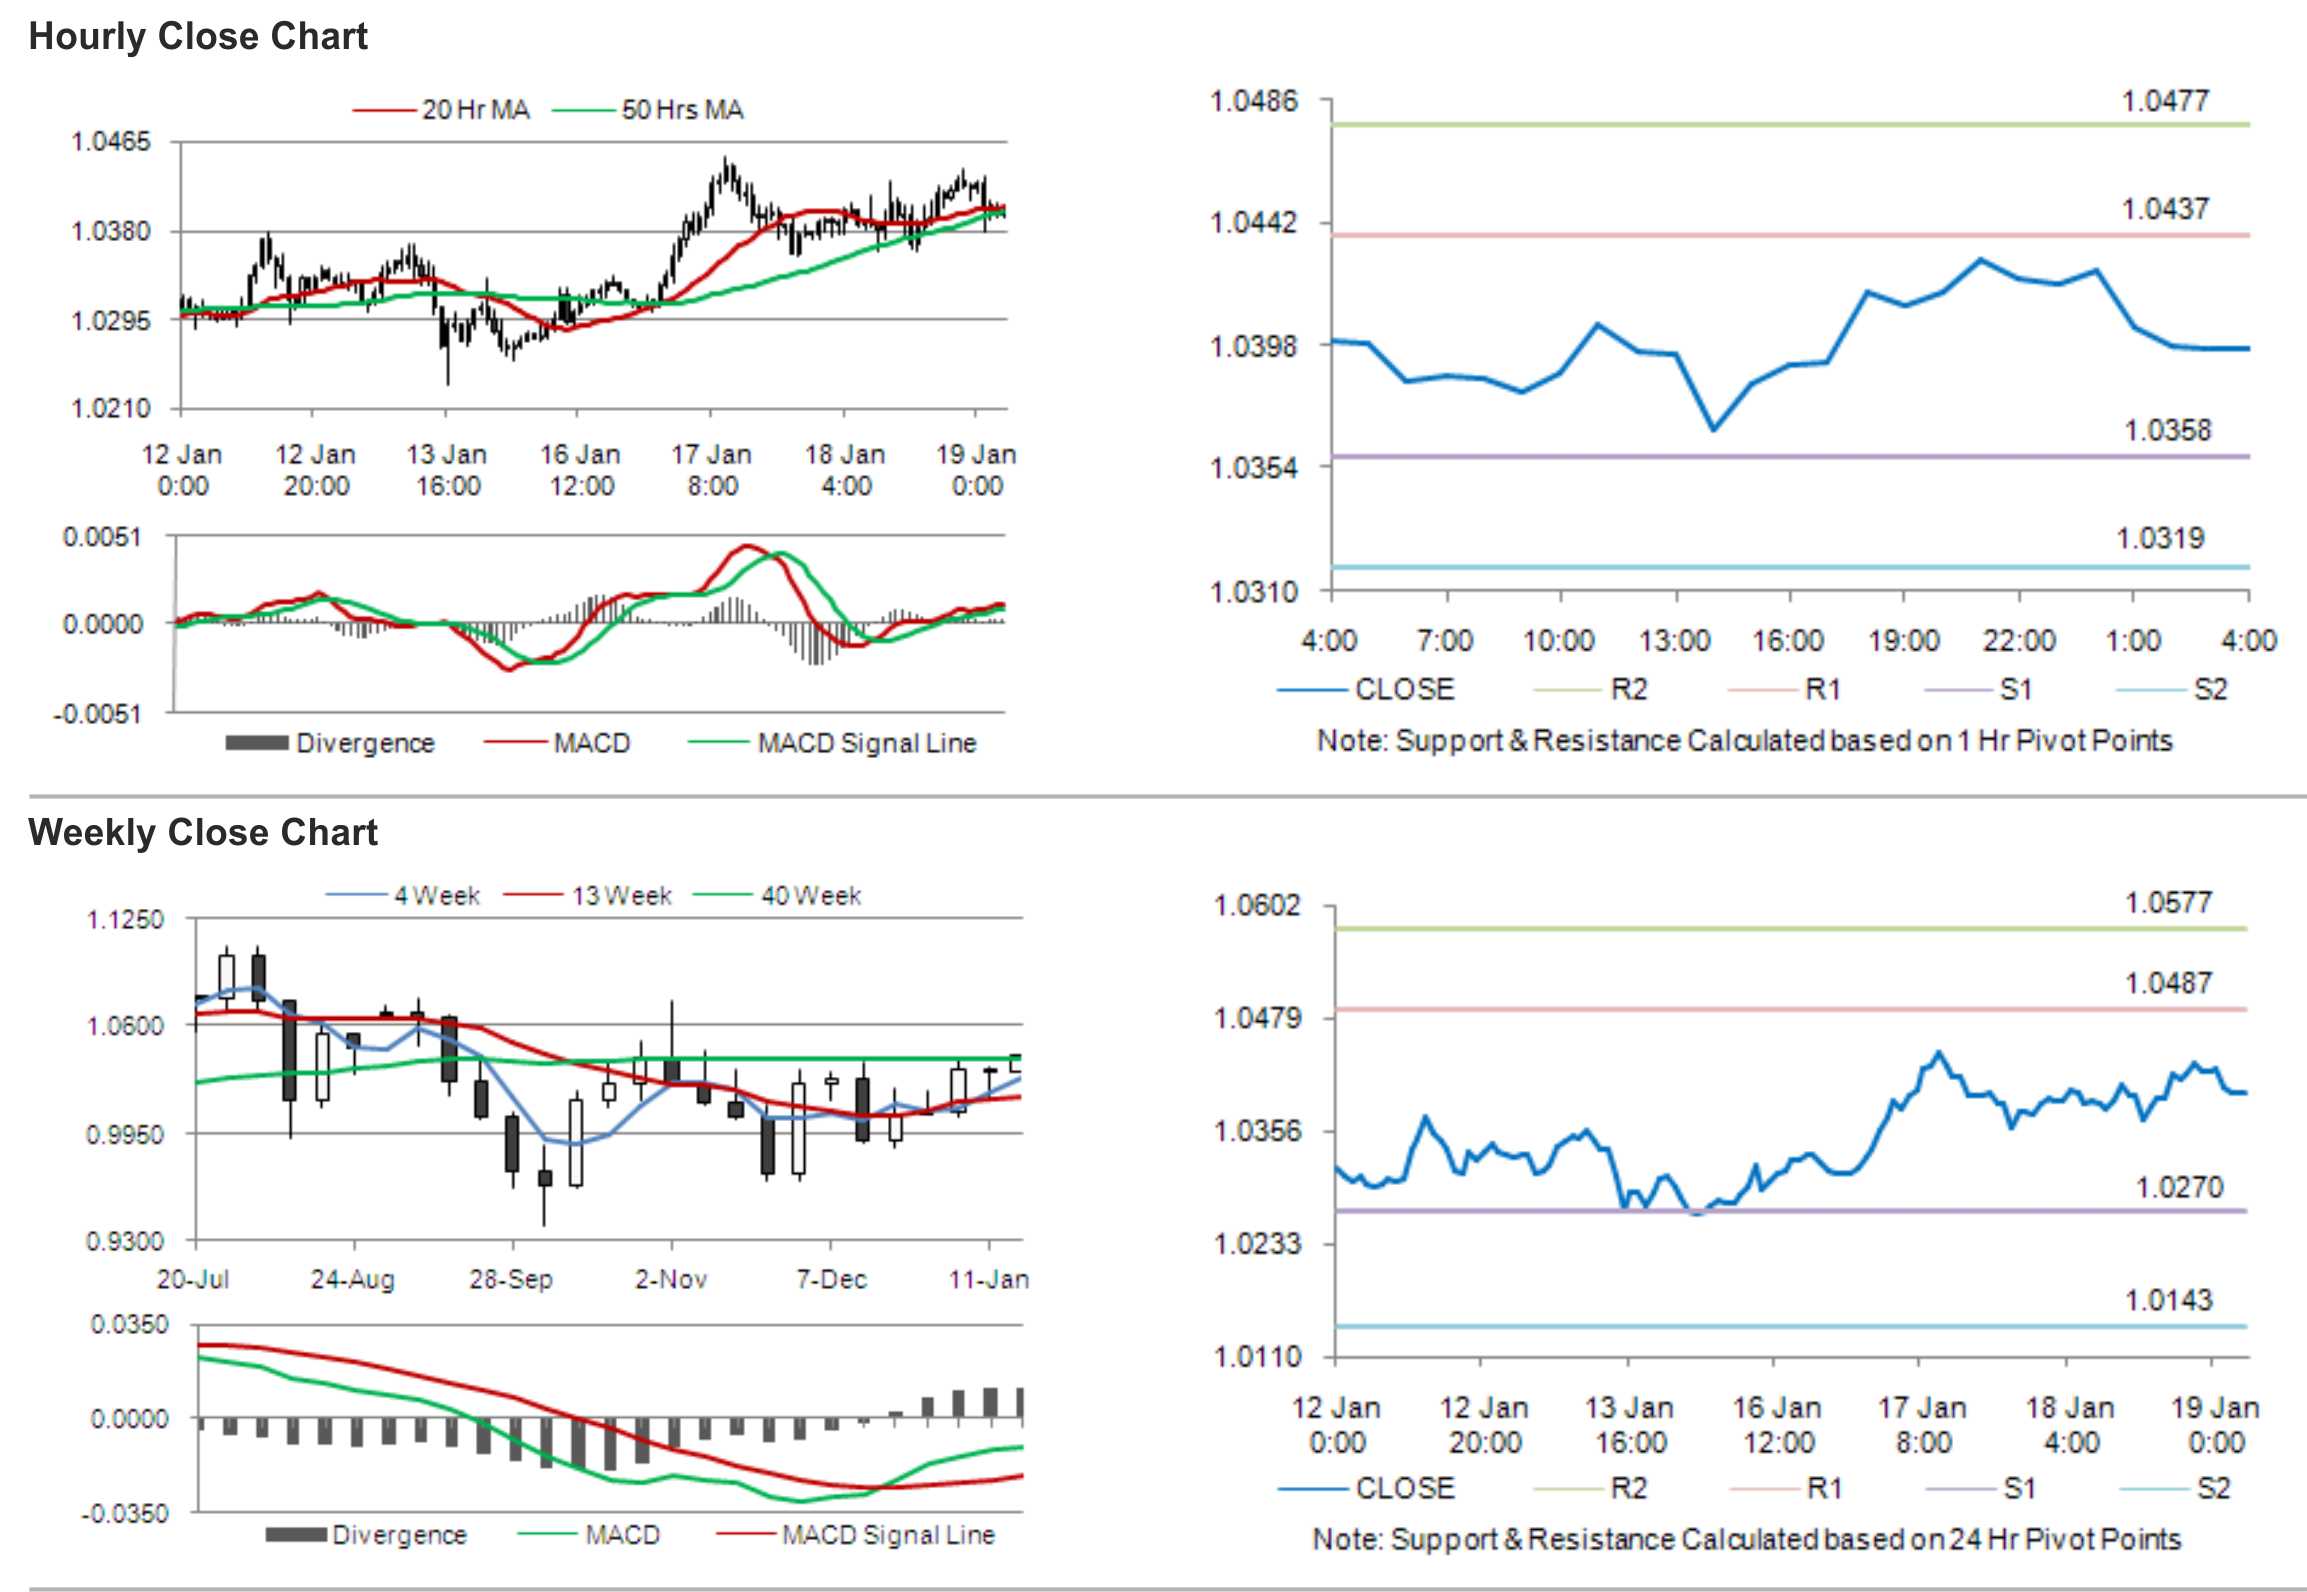Select the 1.0577 R2 resistance label

[2168, 903]
